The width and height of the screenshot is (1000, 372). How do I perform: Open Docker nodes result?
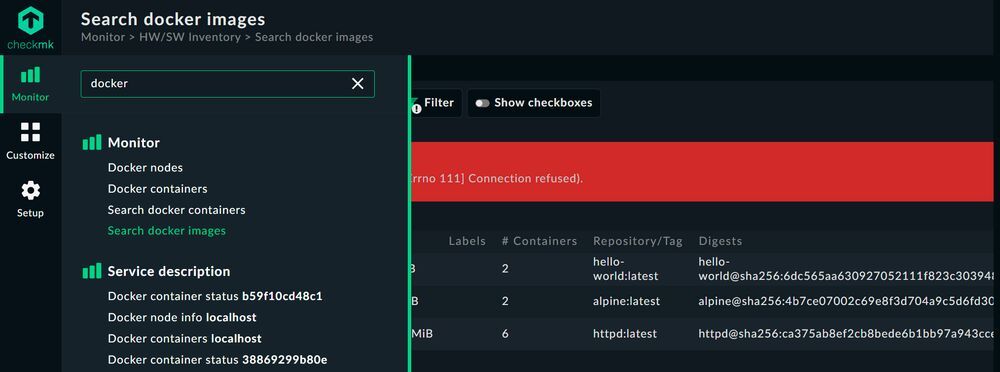click(145, 168)
